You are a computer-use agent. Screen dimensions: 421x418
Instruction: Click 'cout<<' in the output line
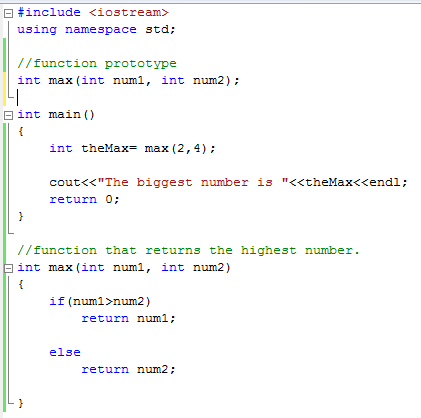(x=73, y=182)
